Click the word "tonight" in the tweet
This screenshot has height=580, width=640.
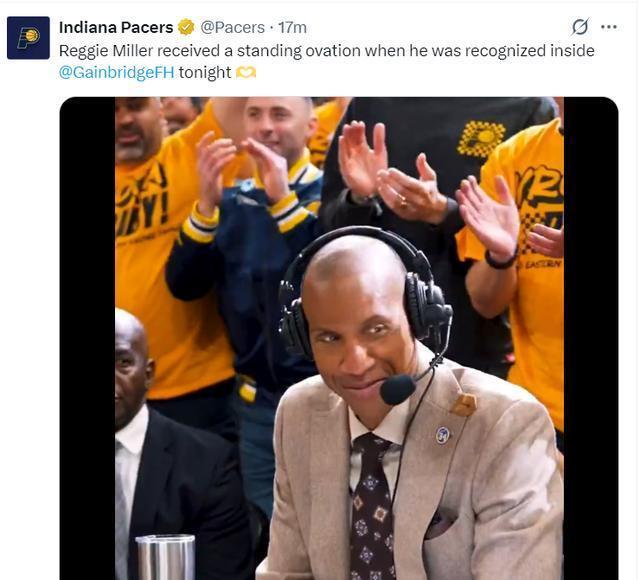(x=205, y=73)
